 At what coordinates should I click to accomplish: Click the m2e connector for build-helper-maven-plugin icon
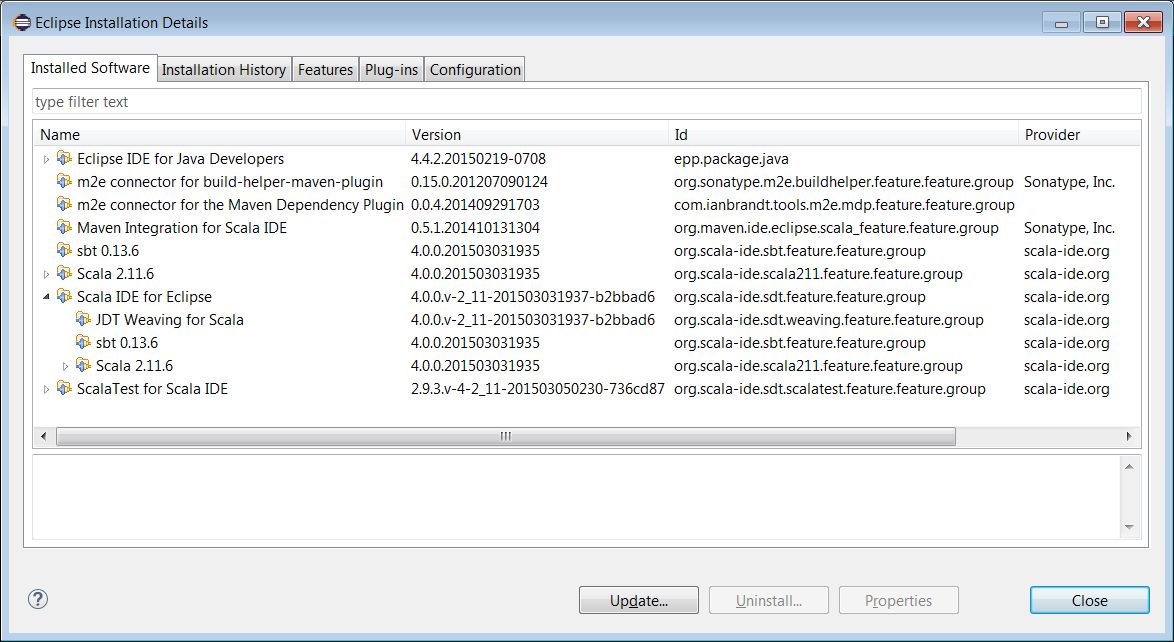click(65, 182)
